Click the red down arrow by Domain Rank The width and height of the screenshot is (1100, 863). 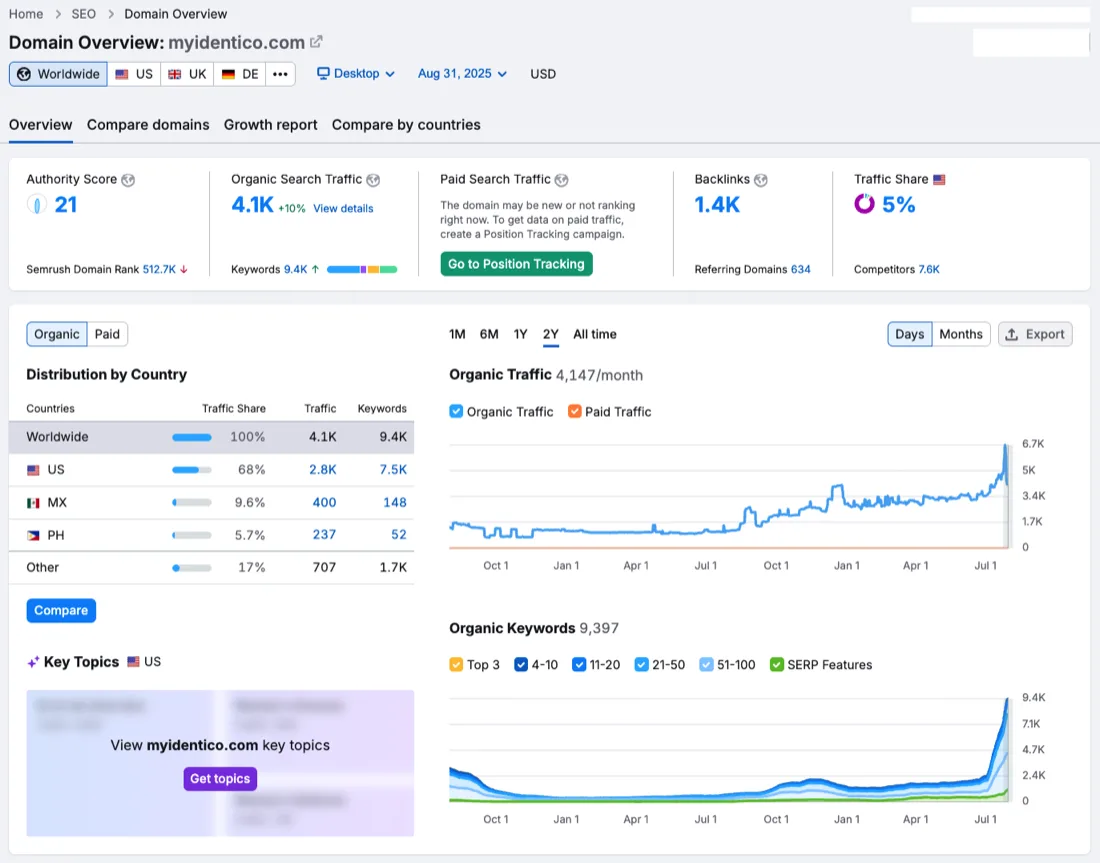pos(184,269)
